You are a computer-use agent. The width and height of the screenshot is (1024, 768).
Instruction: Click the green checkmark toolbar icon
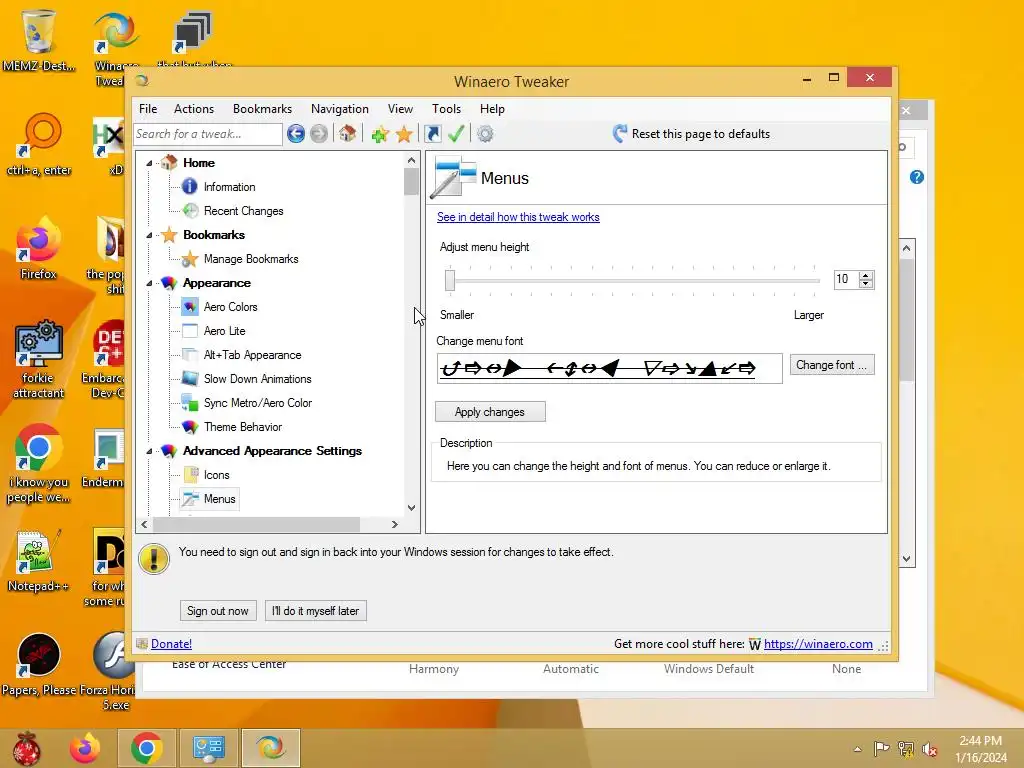456,134
